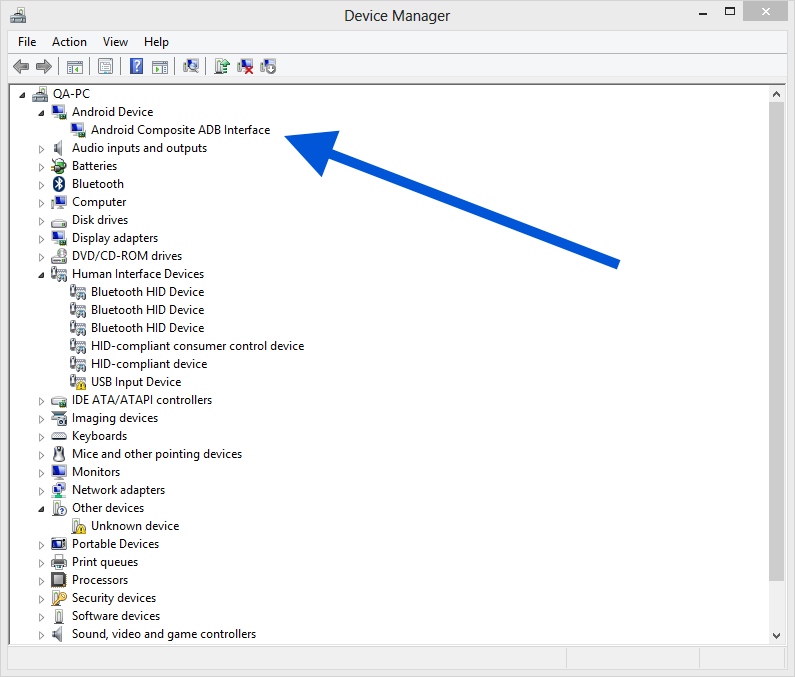The height and width of the screenshot is (677, 795).
Task: Expand Audio inputs and outputs
Action: pos(41,149)
